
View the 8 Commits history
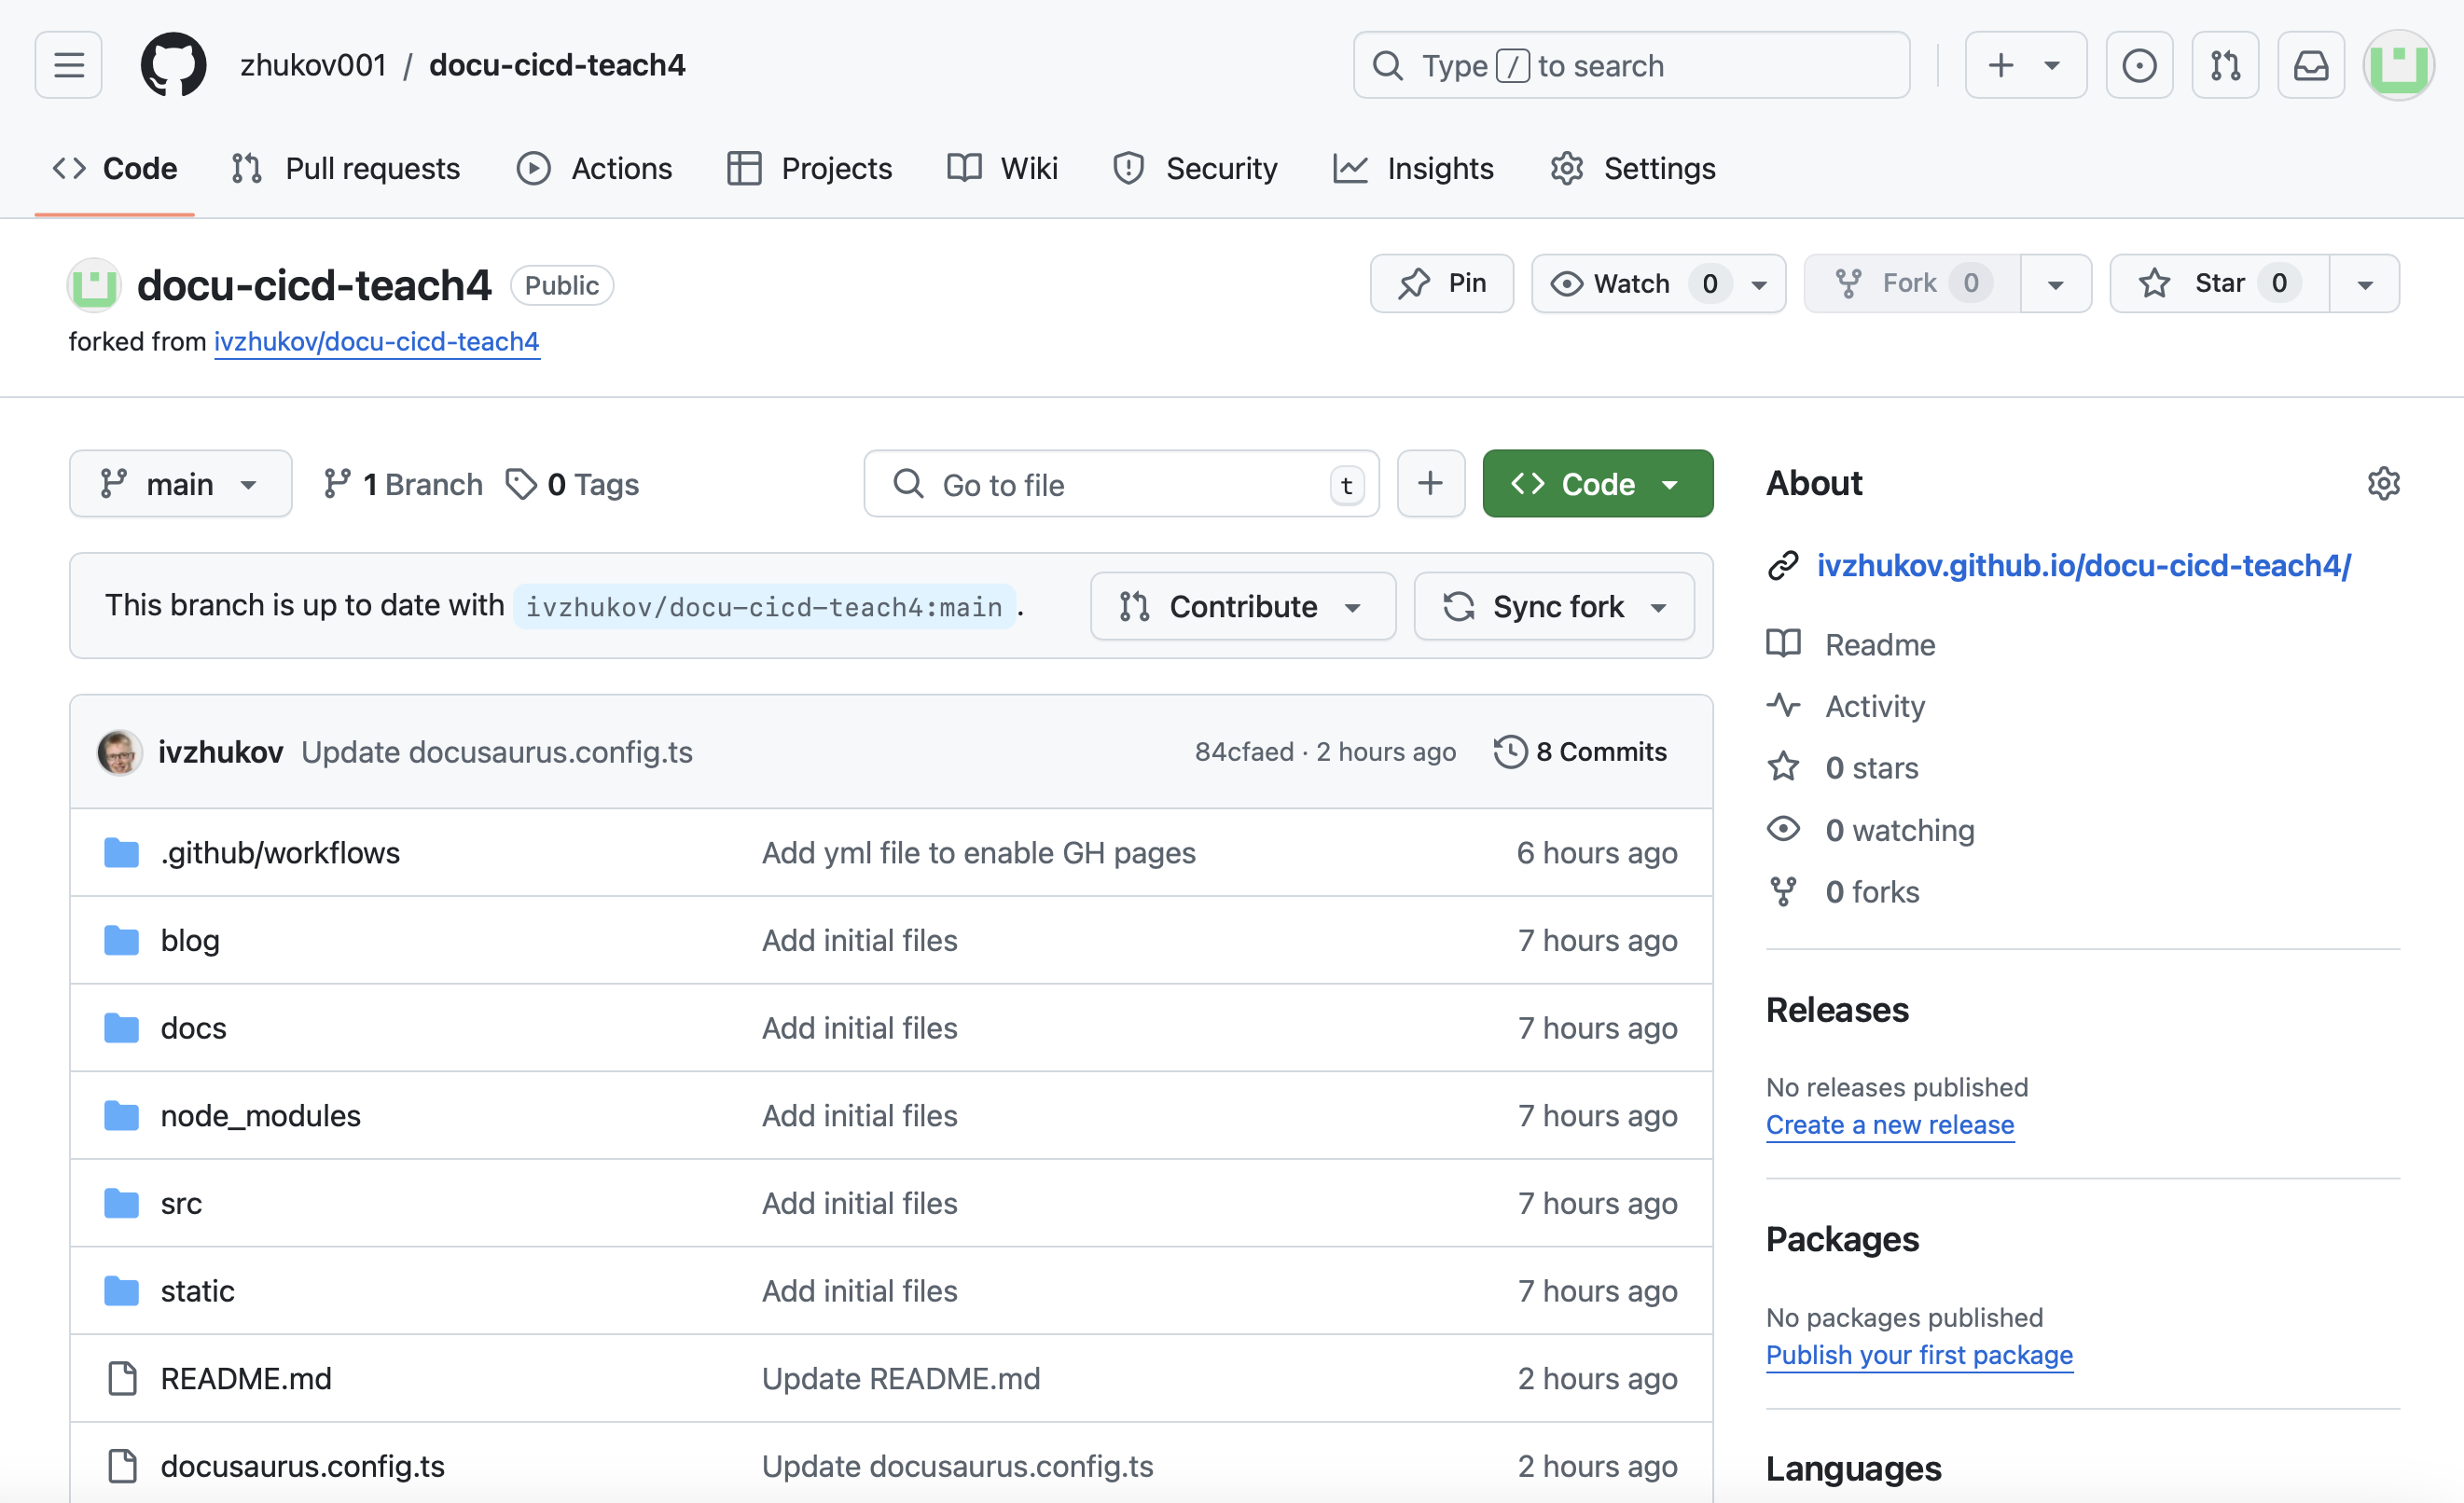(x=1580, y=752)
